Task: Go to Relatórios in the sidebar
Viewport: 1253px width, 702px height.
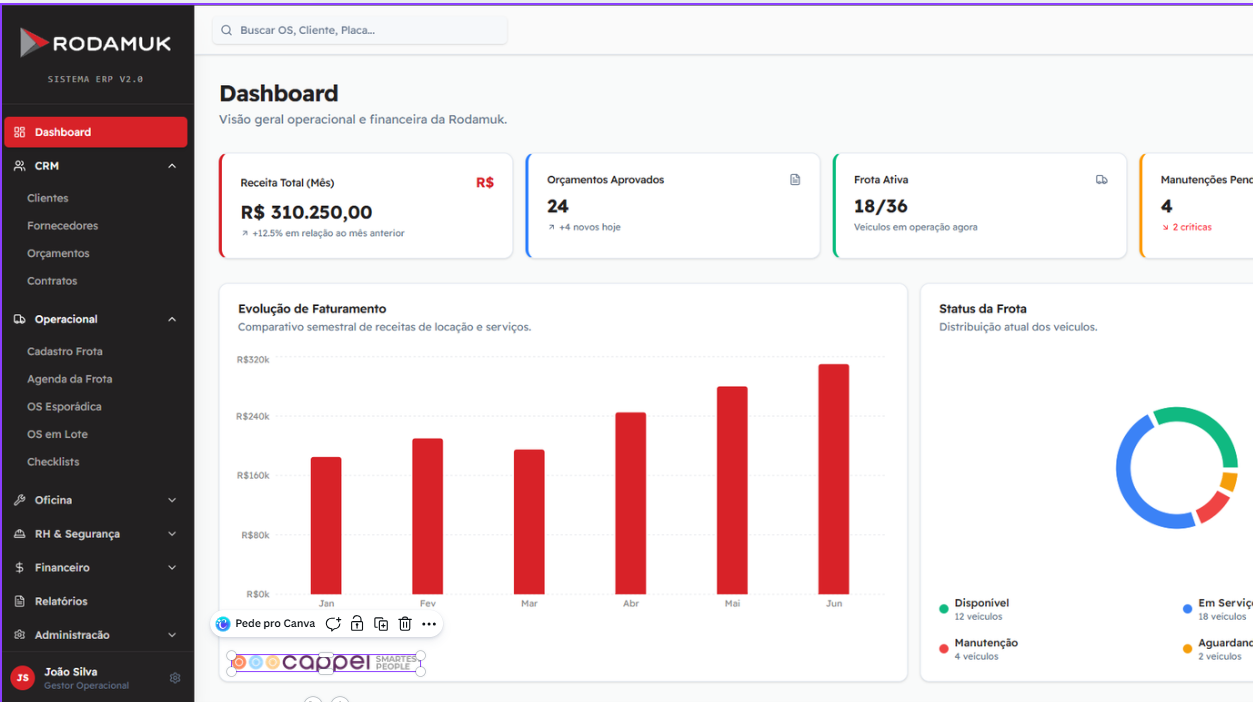Action: (x=61, y=601)
